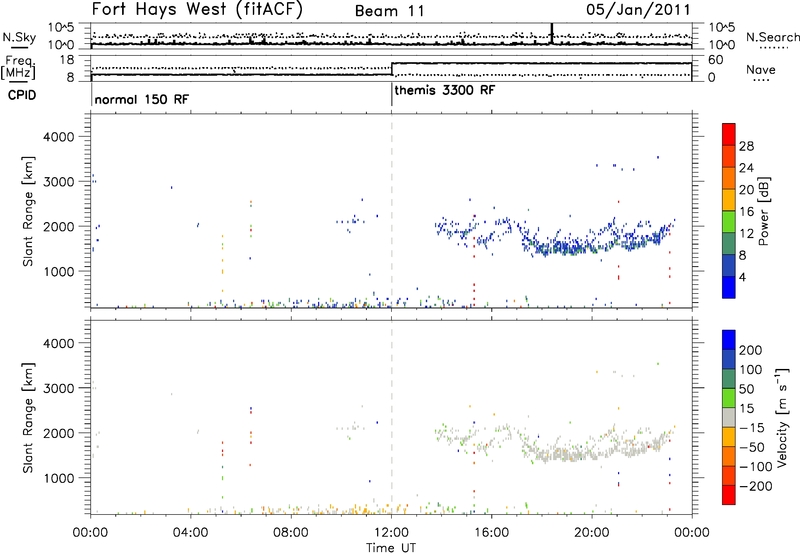Select the 'themis 3300 RF' CPID text
The width and height of the screenshot is (800, 554).
[x=444, y=90]
